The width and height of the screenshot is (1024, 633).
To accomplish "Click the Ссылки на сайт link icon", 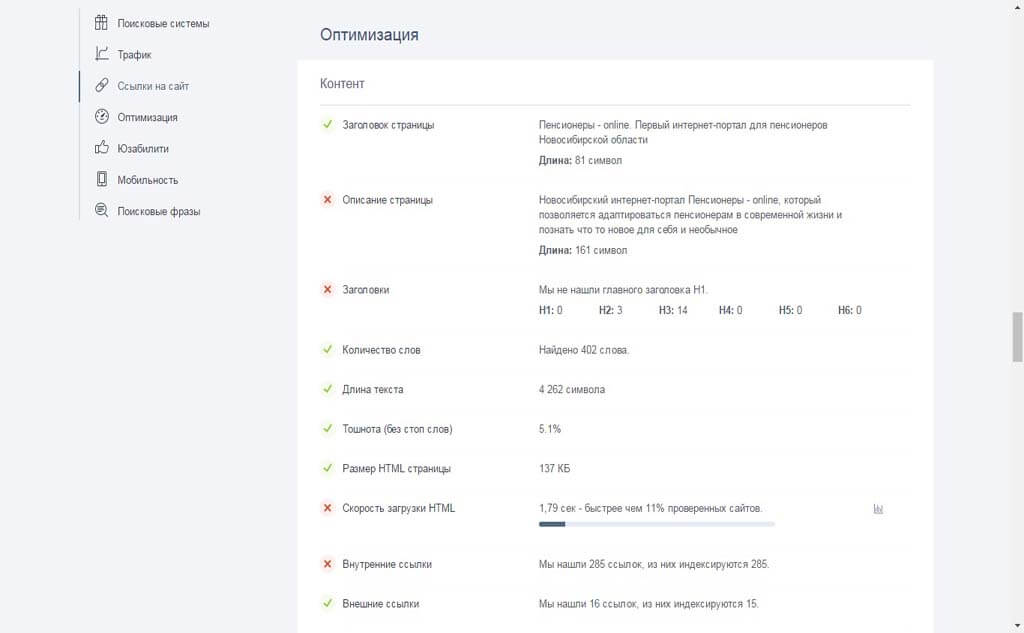I will 101,86.
